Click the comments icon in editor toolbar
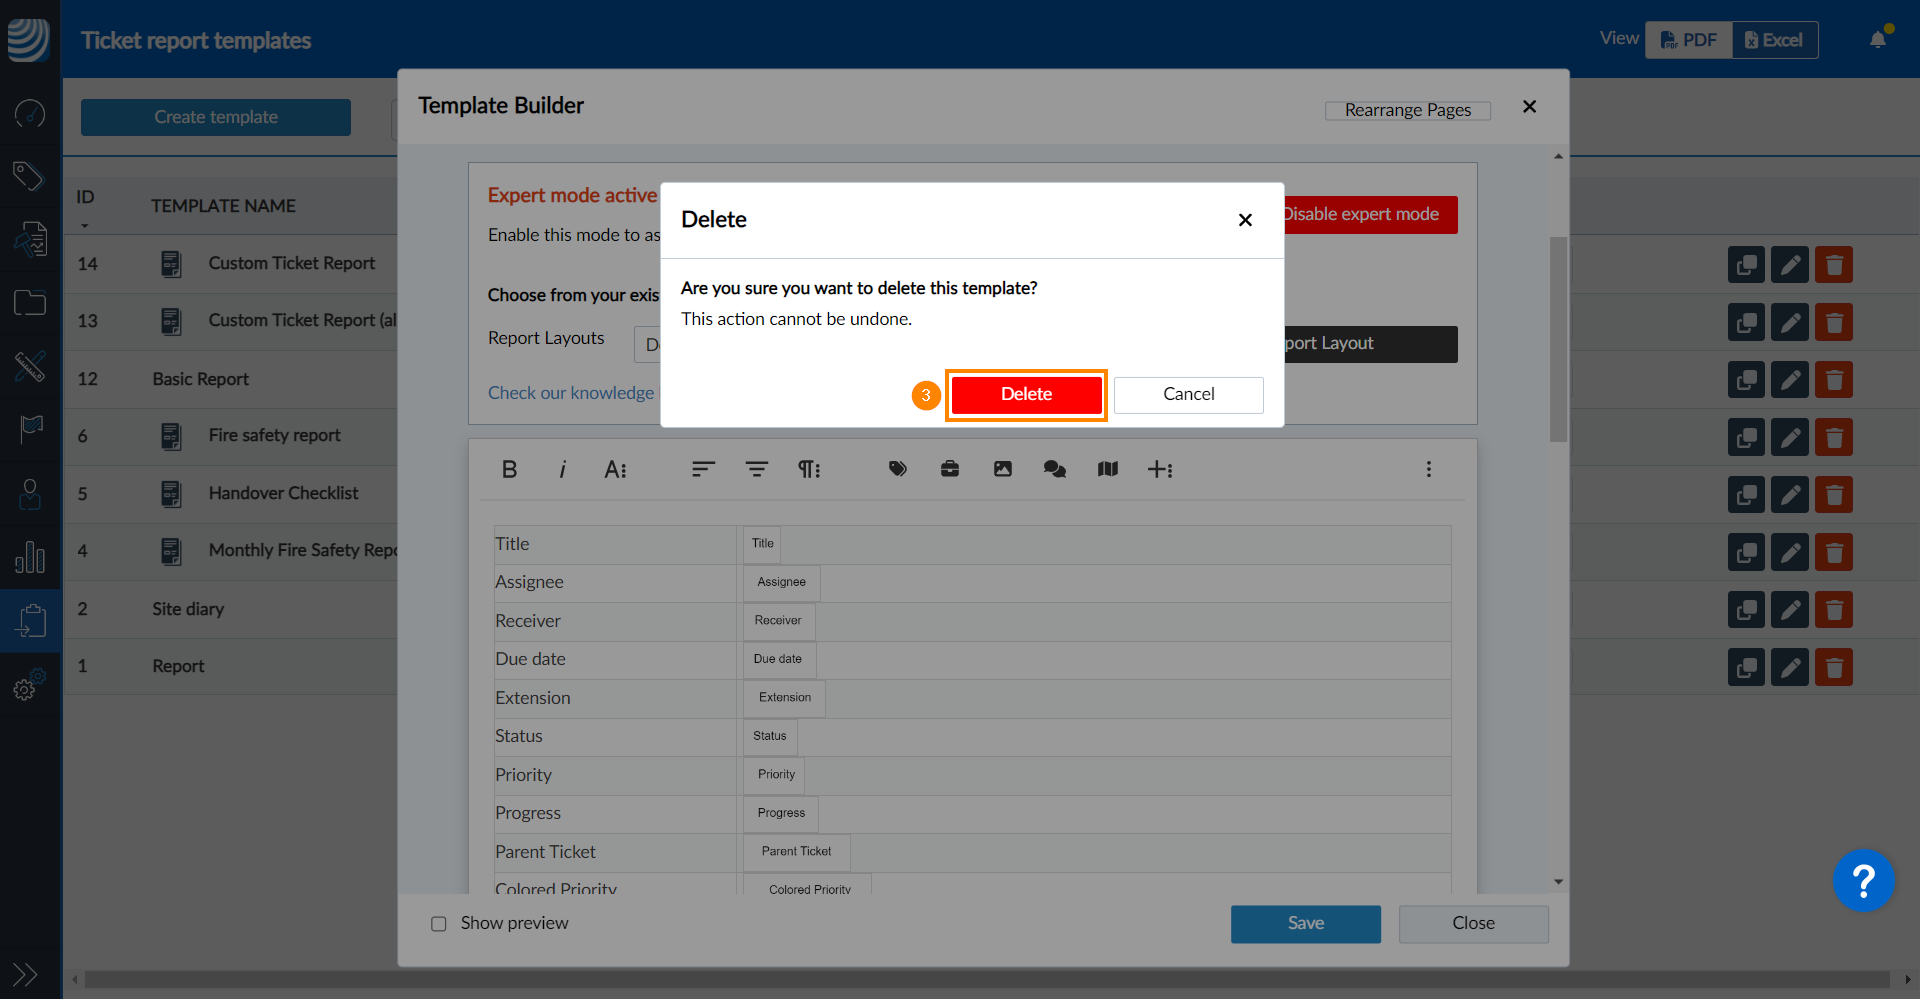Image resolution: width=1920 pixels, height=999 pixels. point(1054,470)
